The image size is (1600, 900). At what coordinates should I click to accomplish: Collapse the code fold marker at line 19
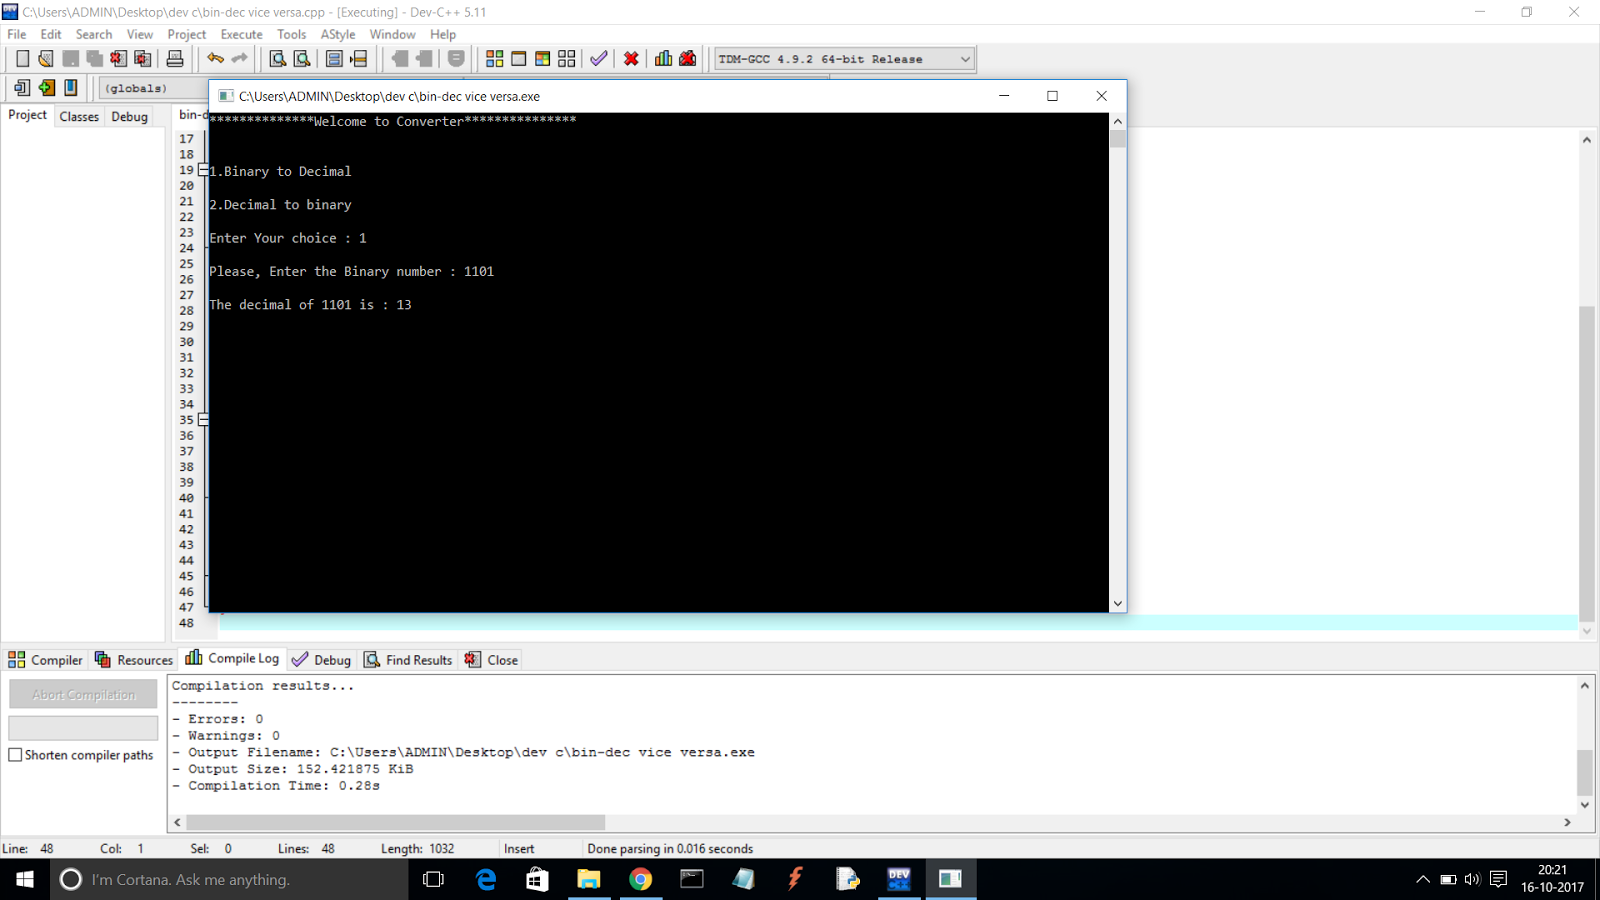(203, 170)
